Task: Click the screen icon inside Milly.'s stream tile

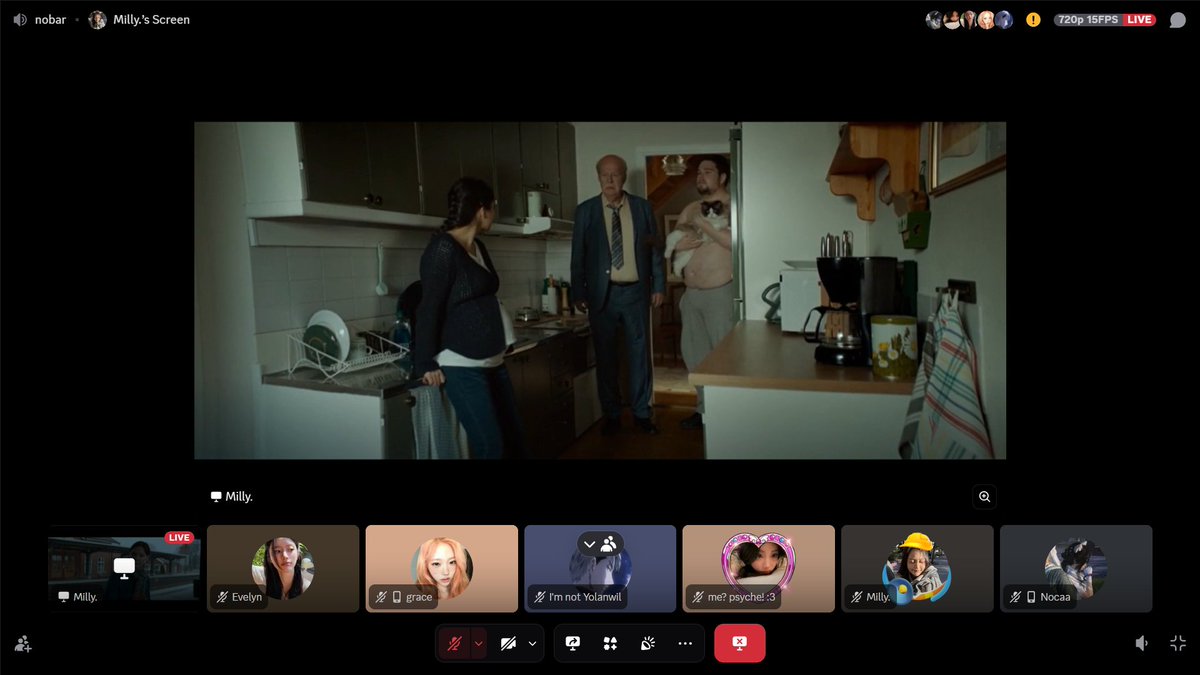Action: click(x=124, y=567)
